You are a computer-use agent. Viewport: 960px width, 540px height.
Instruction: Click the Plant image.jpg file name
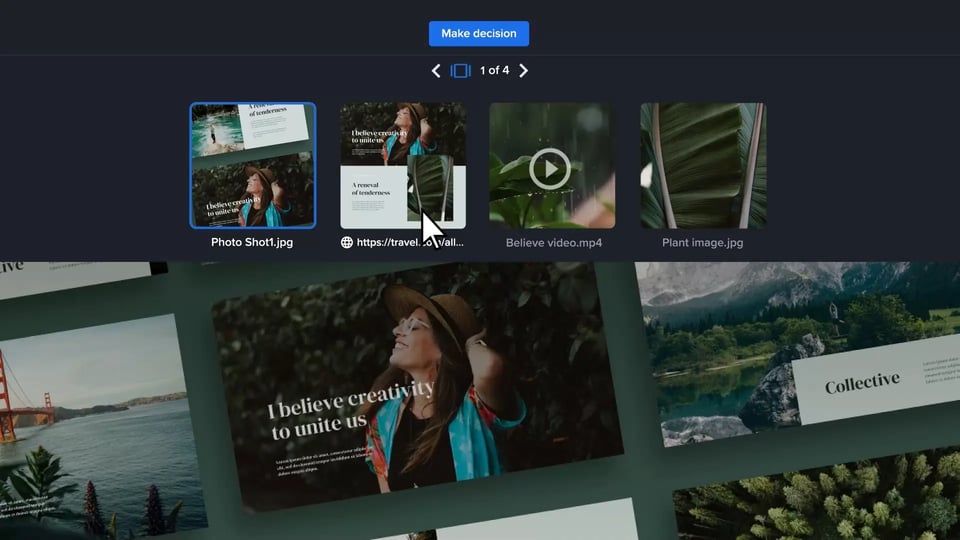click(703, 242)
